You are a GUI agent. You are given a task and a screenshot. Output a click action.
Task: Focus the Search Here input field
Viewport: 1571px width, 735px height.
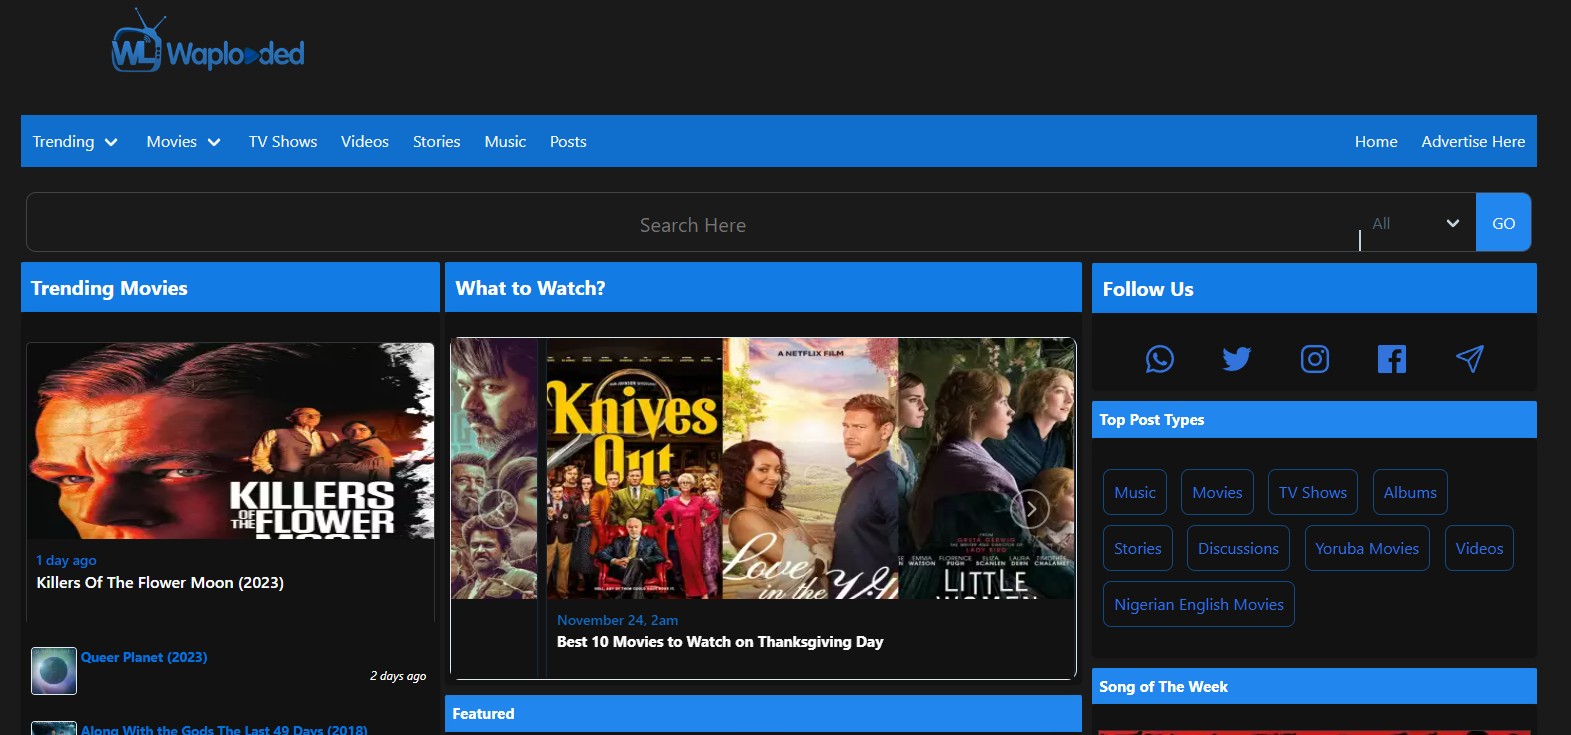click(692, 223)
